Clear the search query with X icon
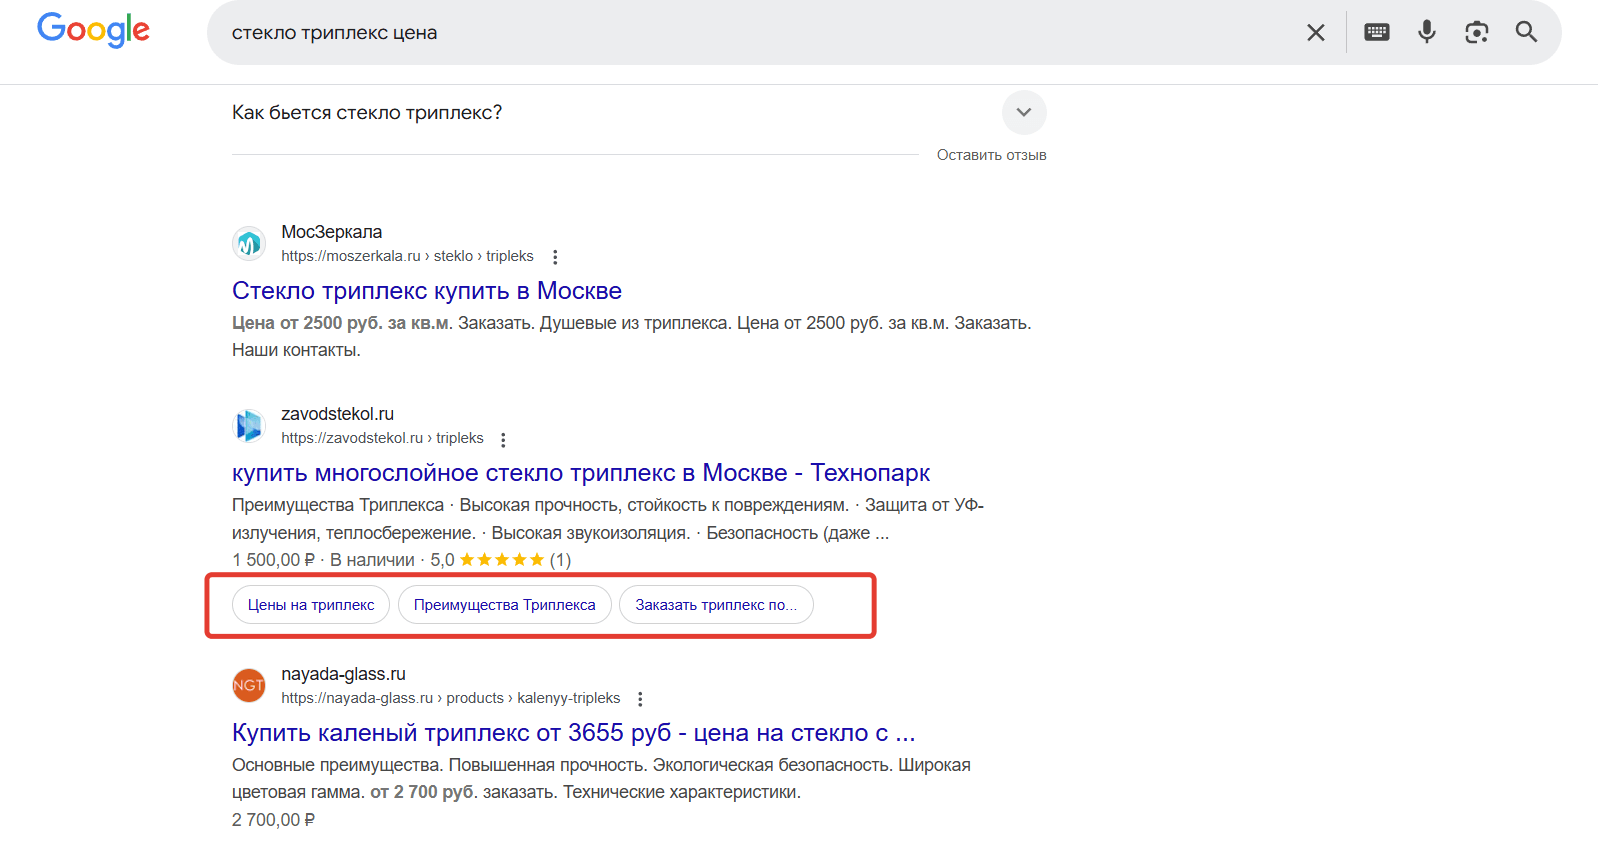1598x851 pixels. pyautogui.click(x=1316, y=33)
